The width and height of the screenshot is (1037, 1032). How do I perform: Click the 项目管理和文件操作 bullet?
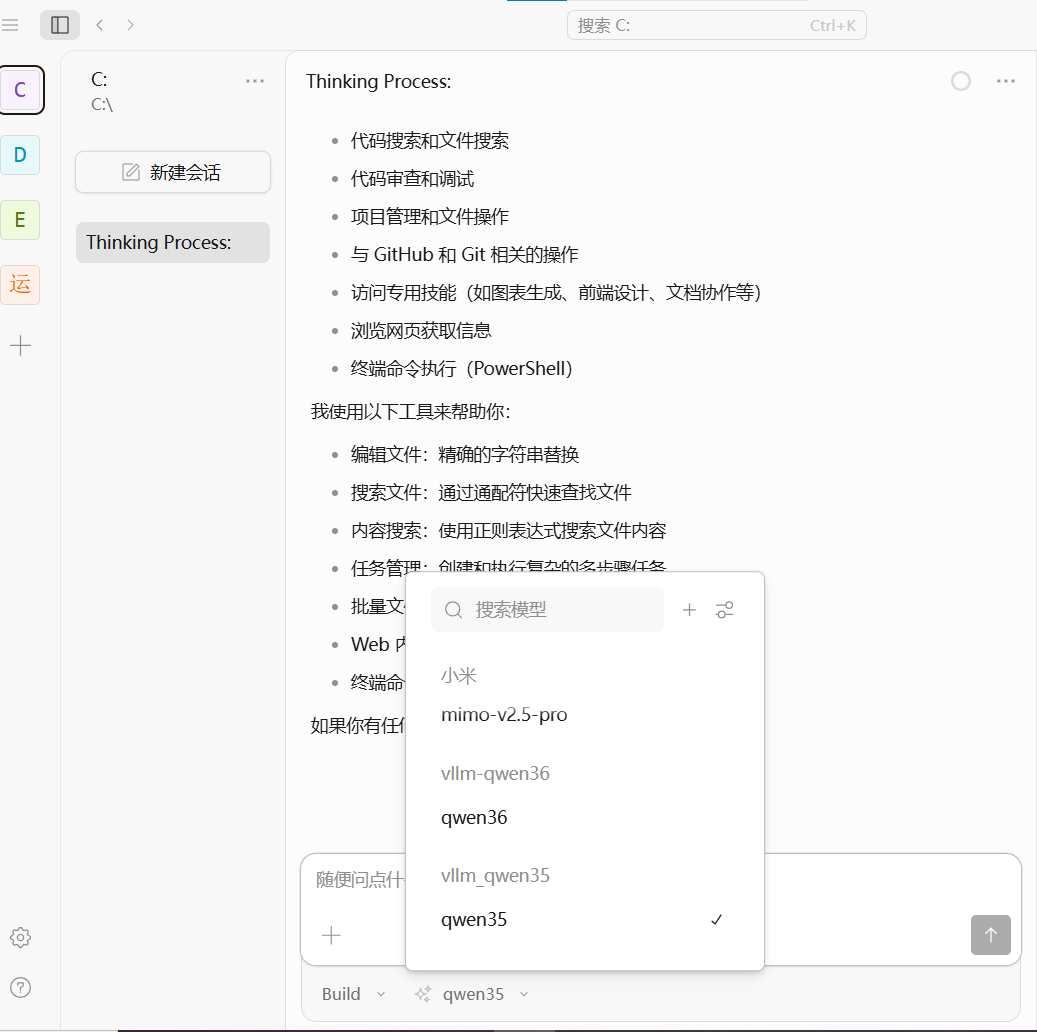[429, 216]
